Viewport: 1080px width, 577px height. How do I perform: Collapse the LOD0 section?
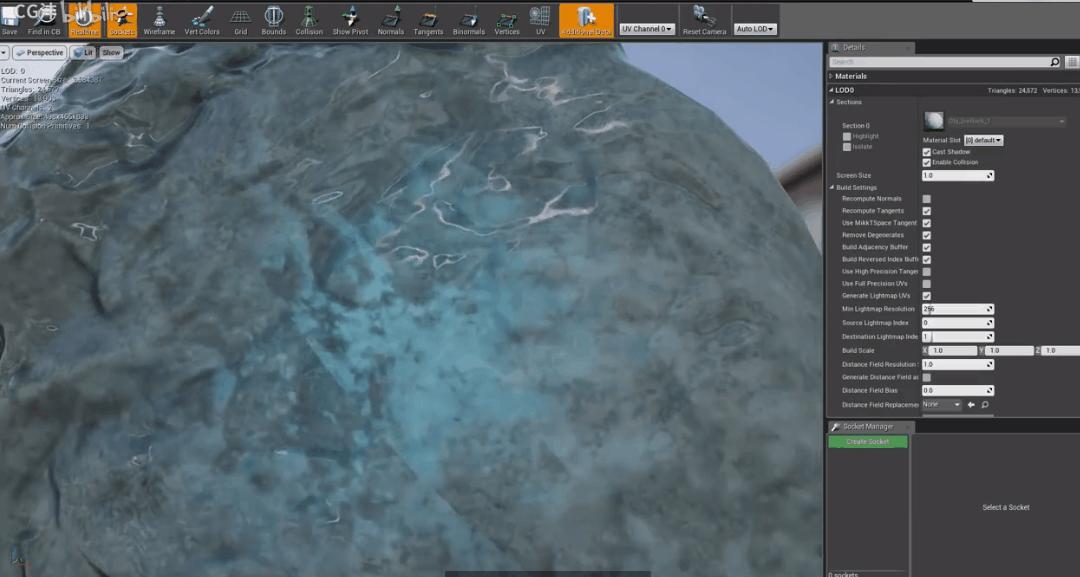(x=831, y=90)
